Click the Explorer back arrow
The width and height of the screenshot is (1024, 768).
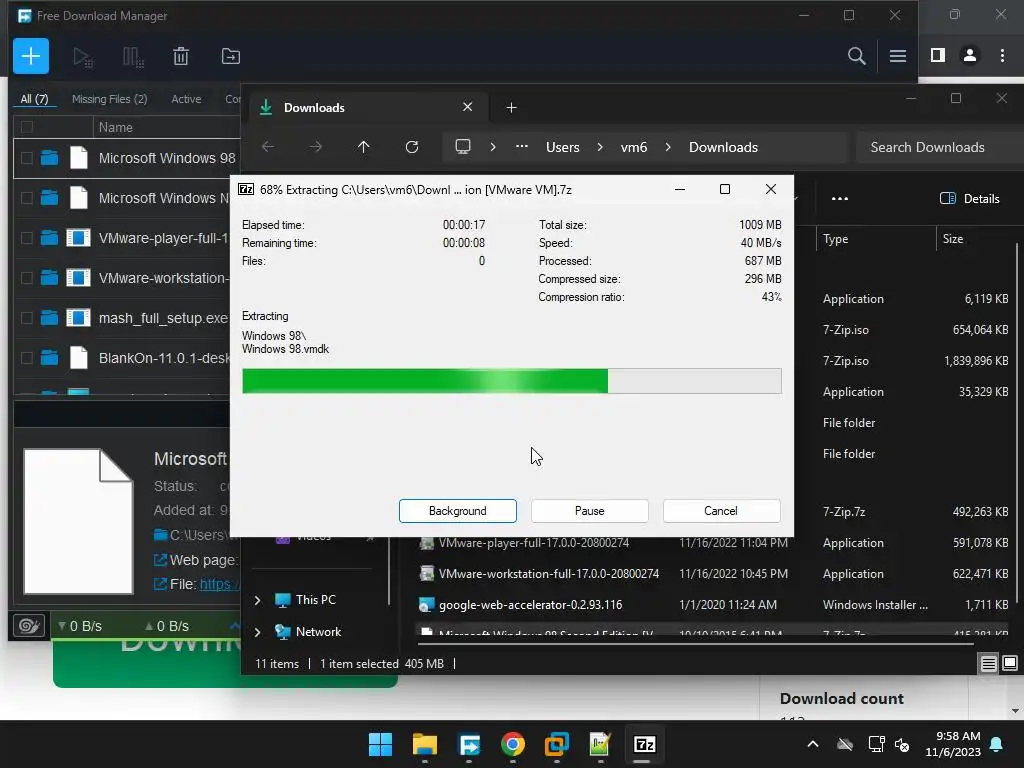tap(268, 147)
